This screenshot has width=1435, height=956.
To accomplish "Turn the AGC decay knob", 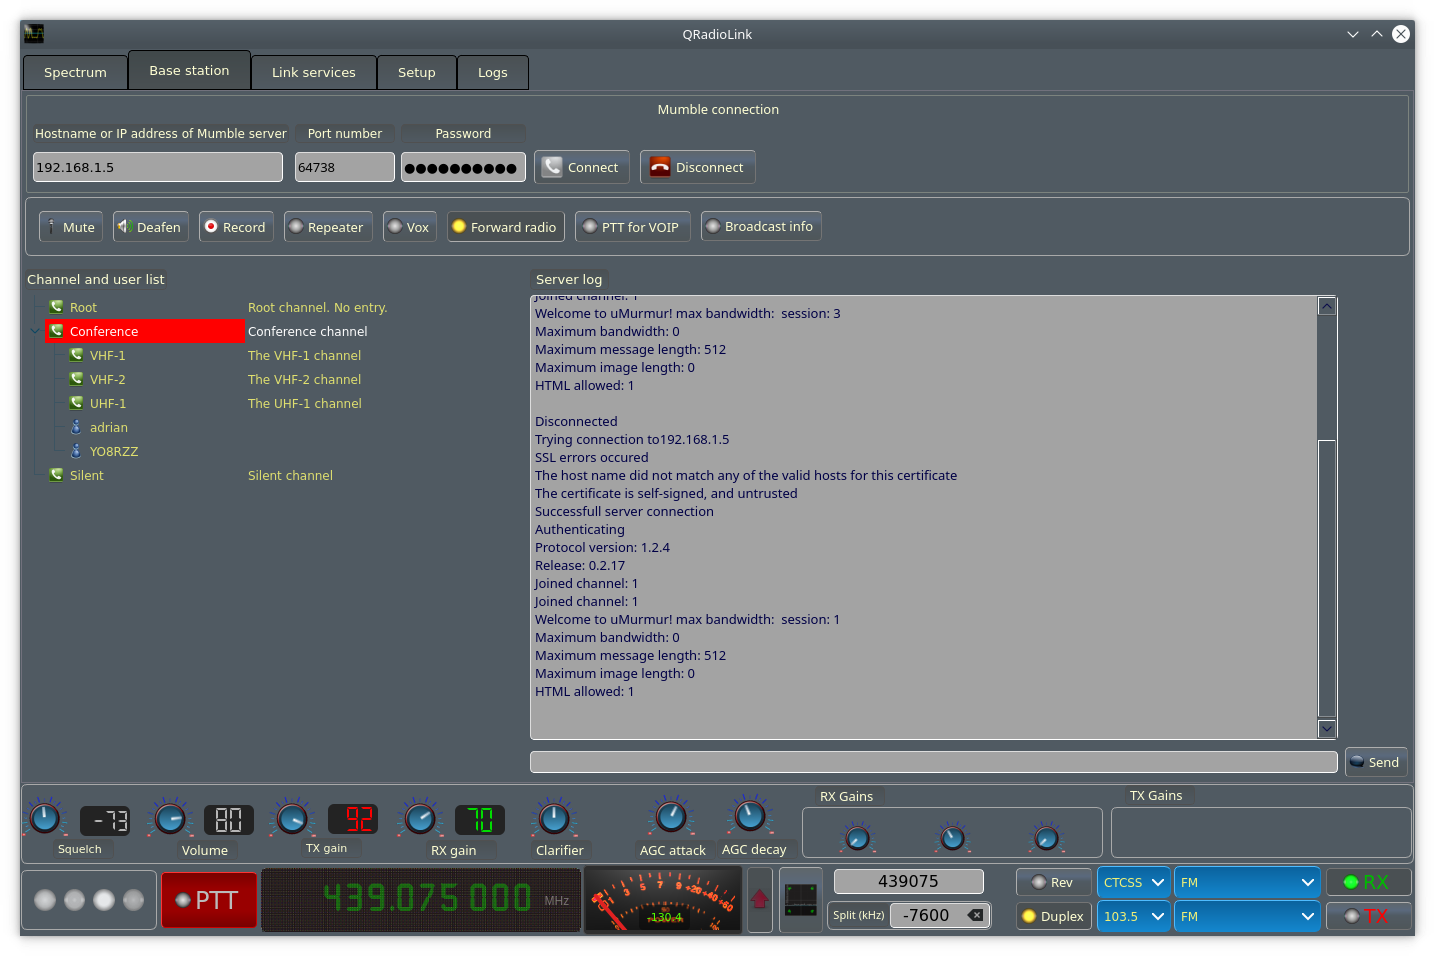I will click(750, 818).
